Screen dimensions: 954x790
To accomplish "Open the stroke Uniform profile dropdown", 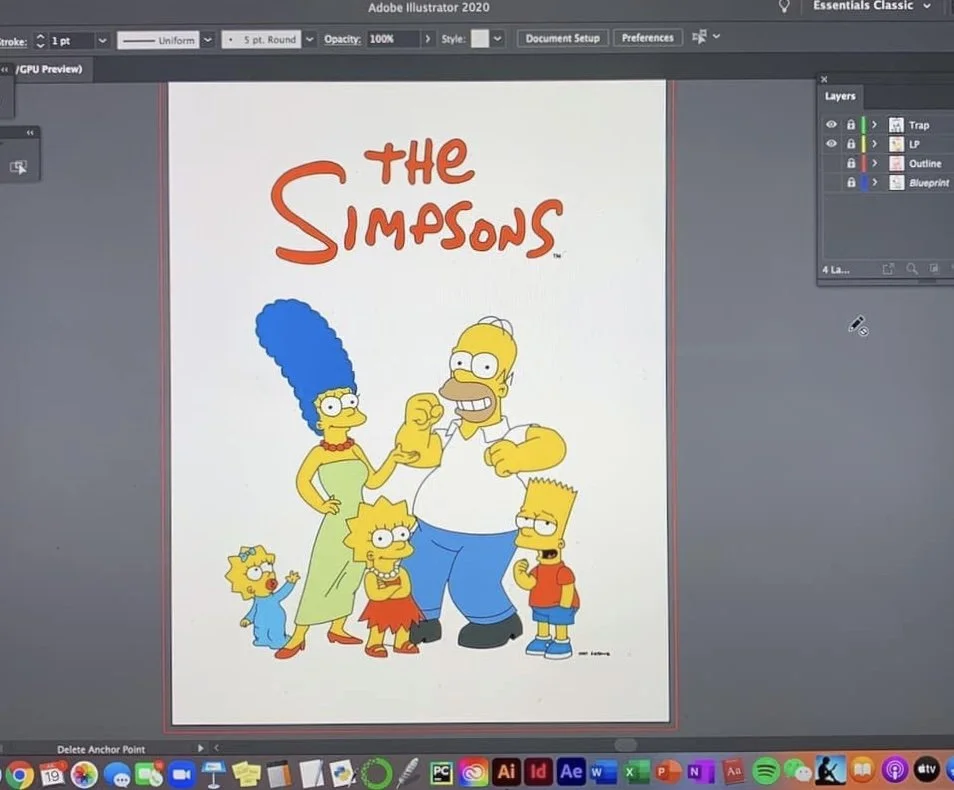I will coord(207,39).
